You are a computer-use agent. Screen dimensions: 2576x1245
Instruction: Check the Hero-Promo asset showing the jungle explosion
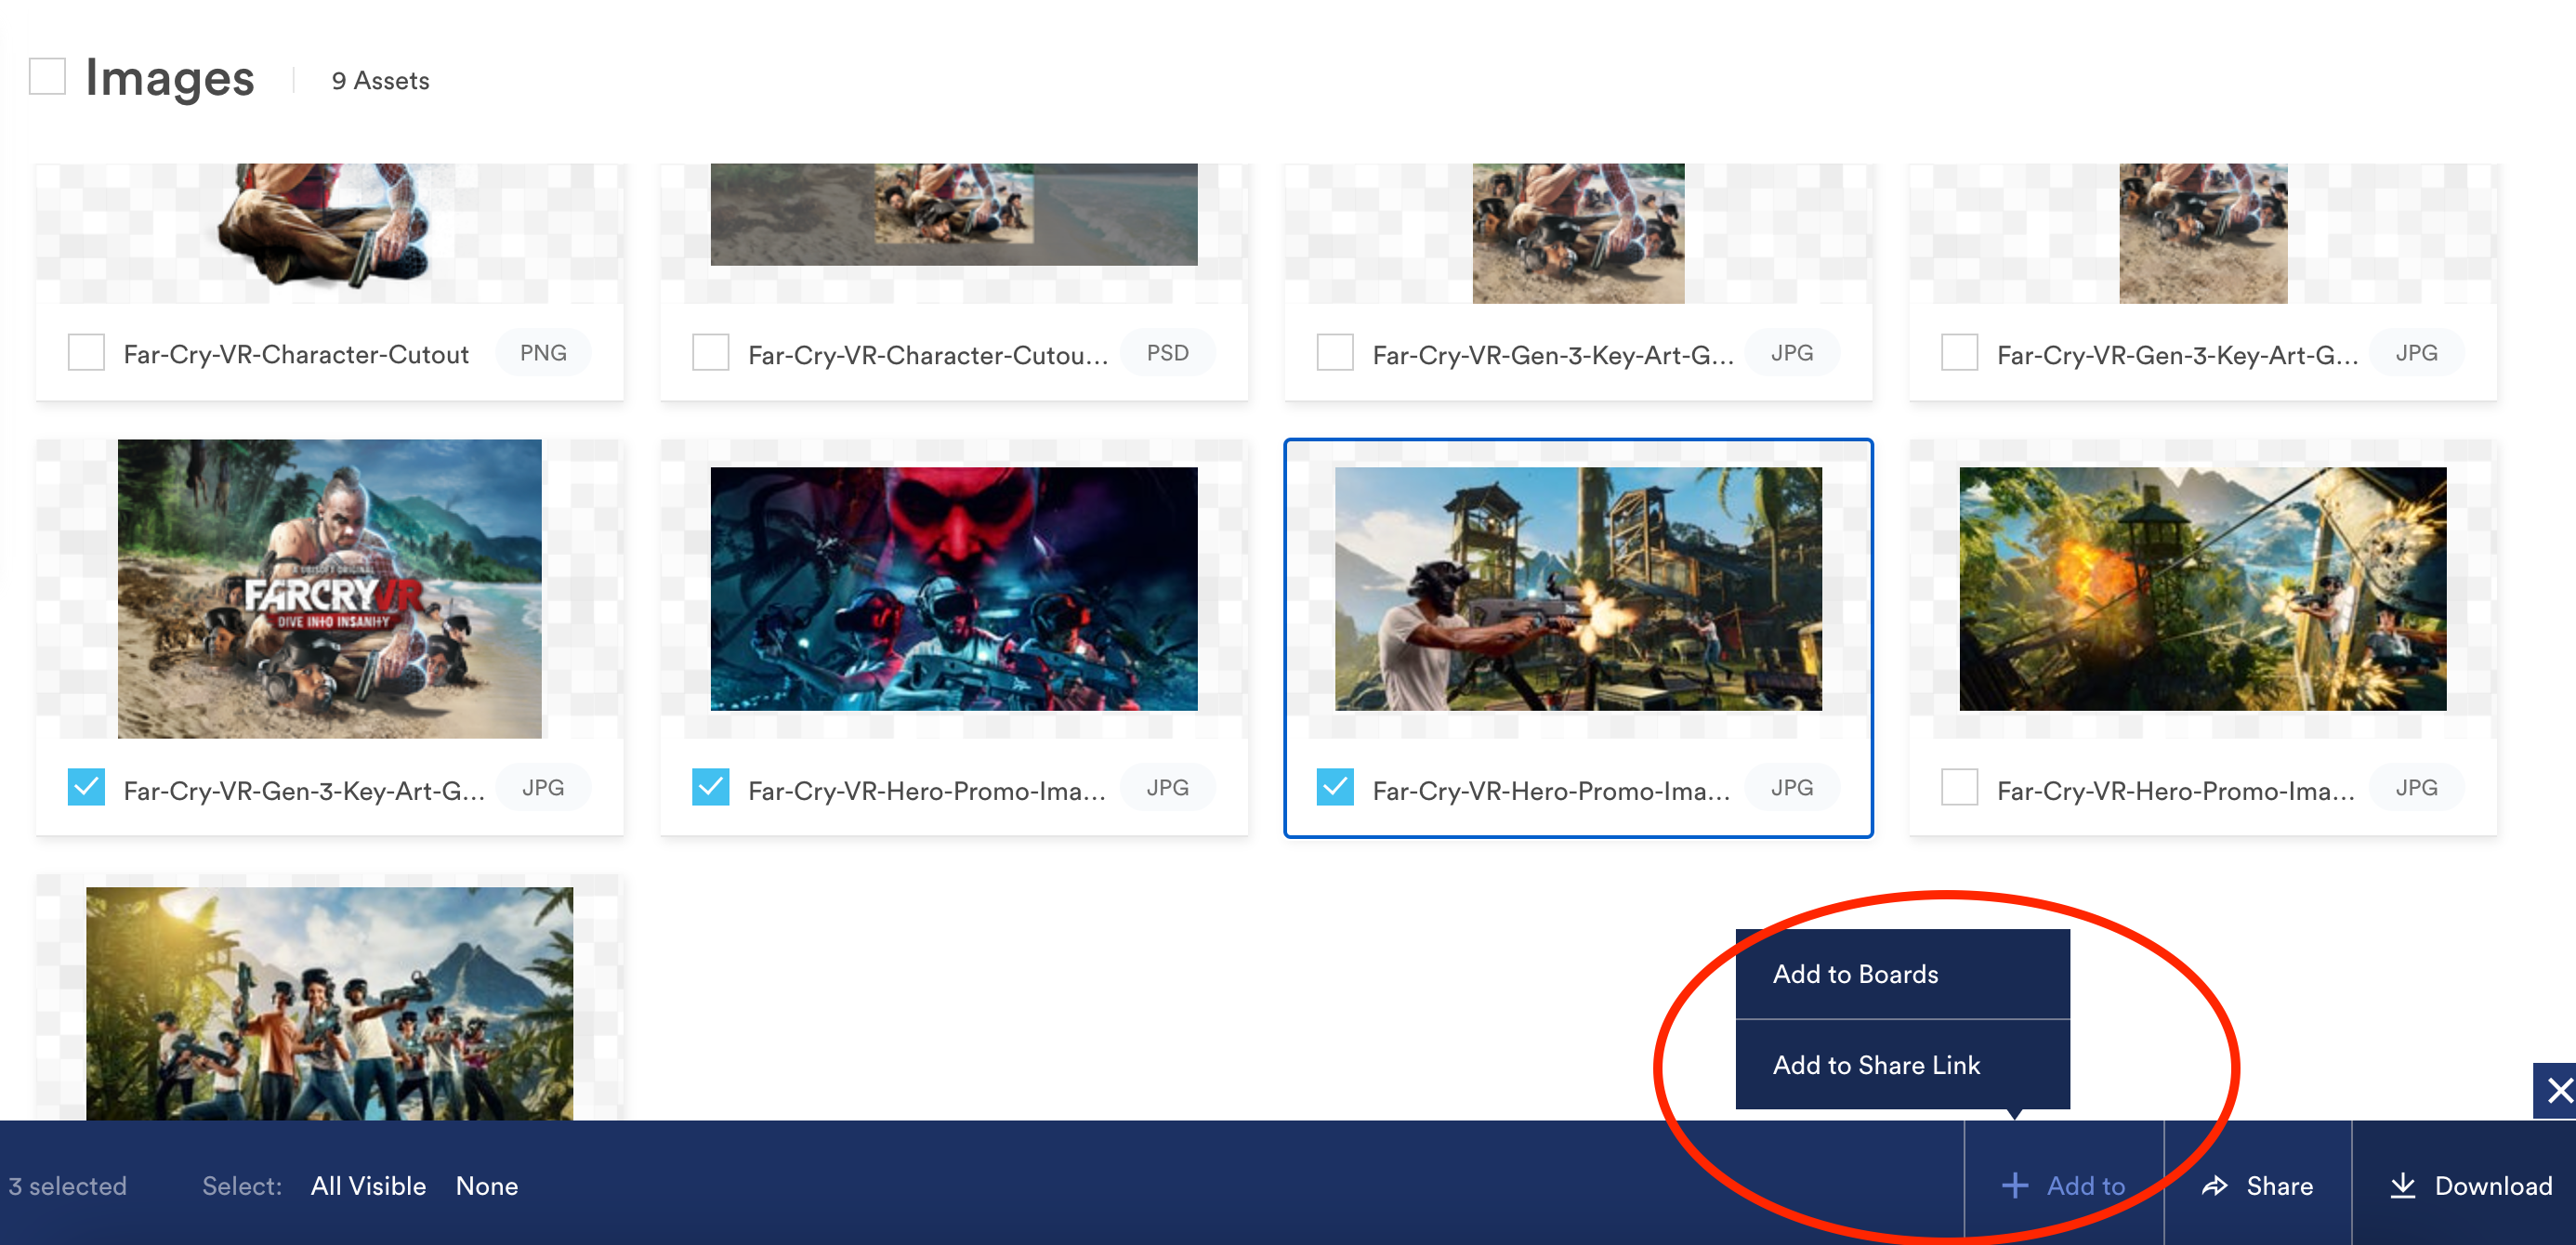pos(1959,788)
